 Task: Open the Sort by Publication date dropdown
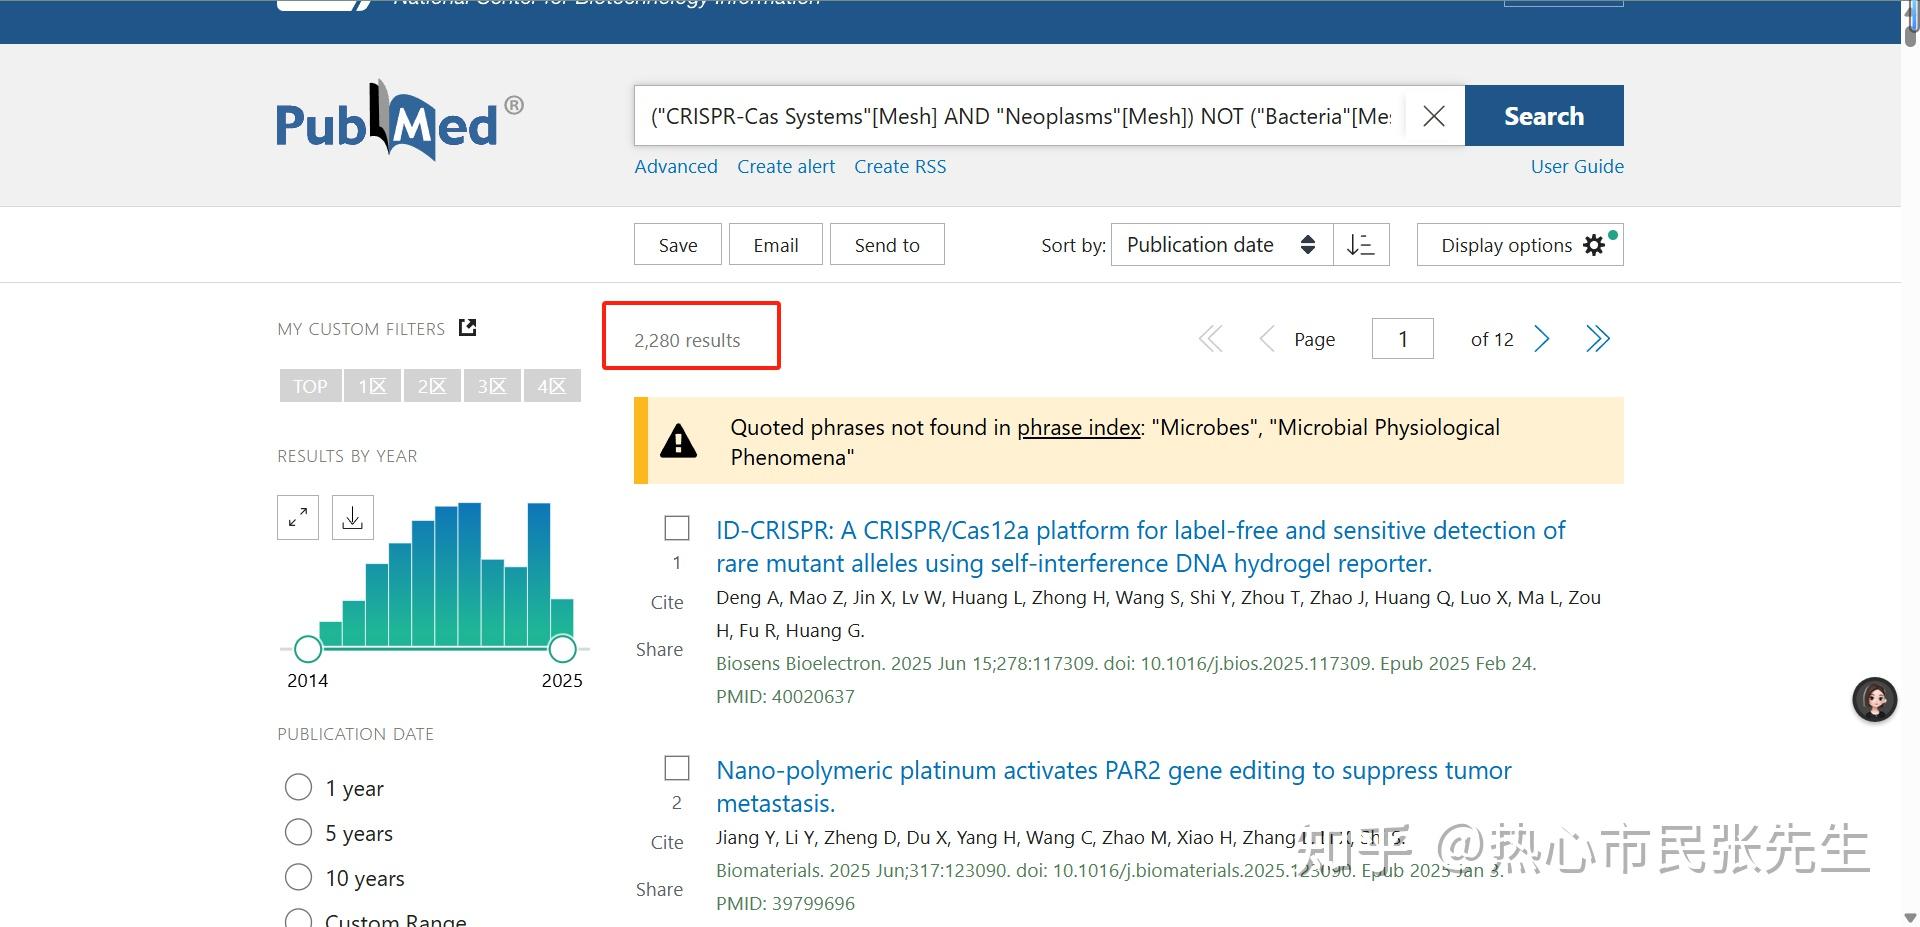(1220, 244)
